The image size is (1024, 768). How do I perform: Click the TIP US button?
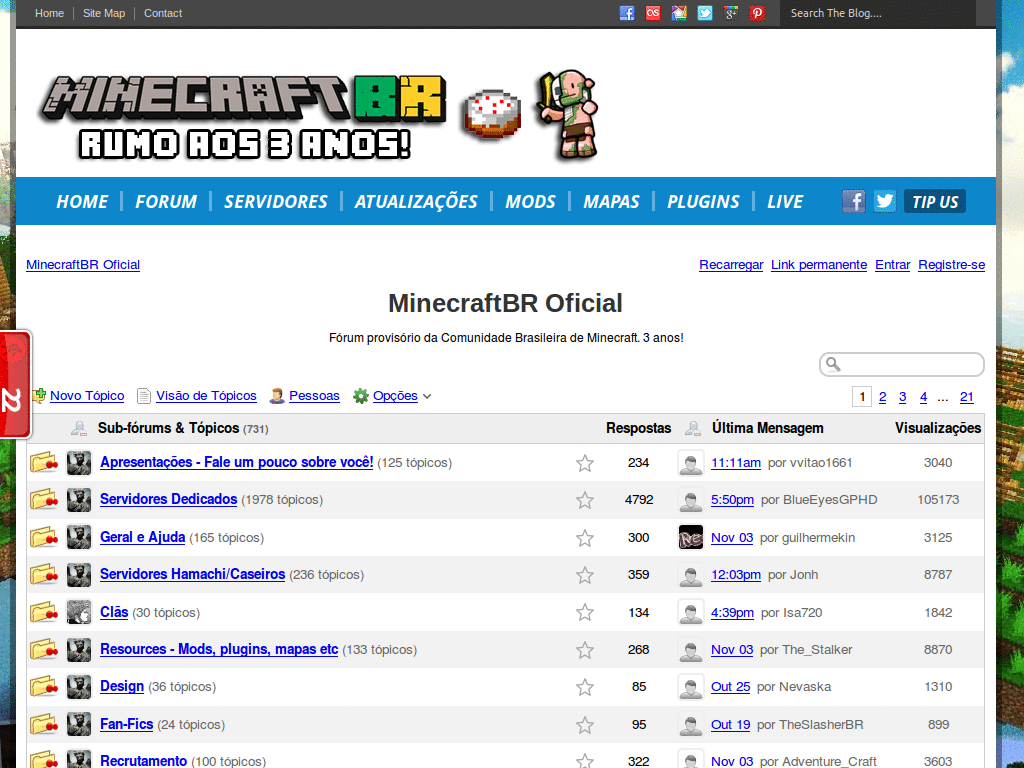click(x=935, y=202)
